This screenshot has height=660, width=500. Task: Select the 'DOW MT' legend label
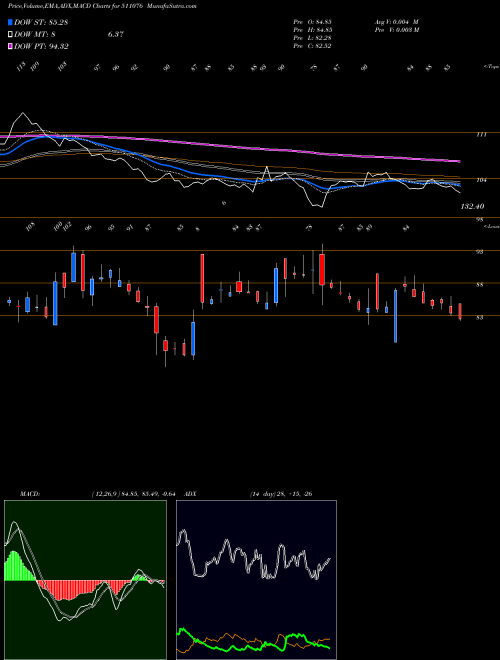pos(33,35)
